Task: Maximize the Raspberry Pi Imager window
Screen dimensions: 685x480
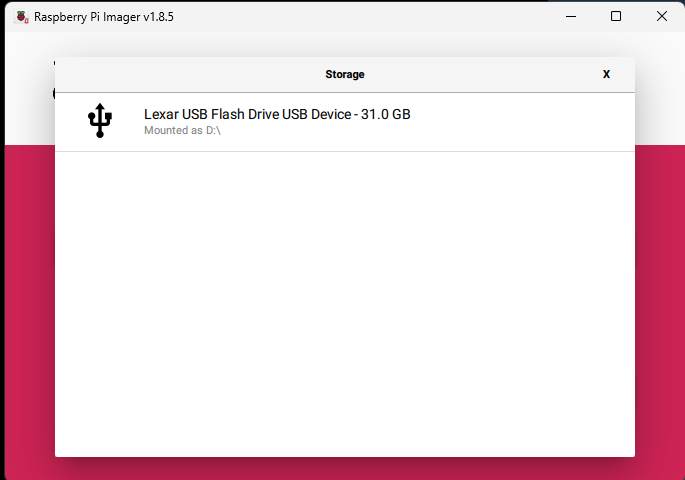Action: [x=616, y=17]
